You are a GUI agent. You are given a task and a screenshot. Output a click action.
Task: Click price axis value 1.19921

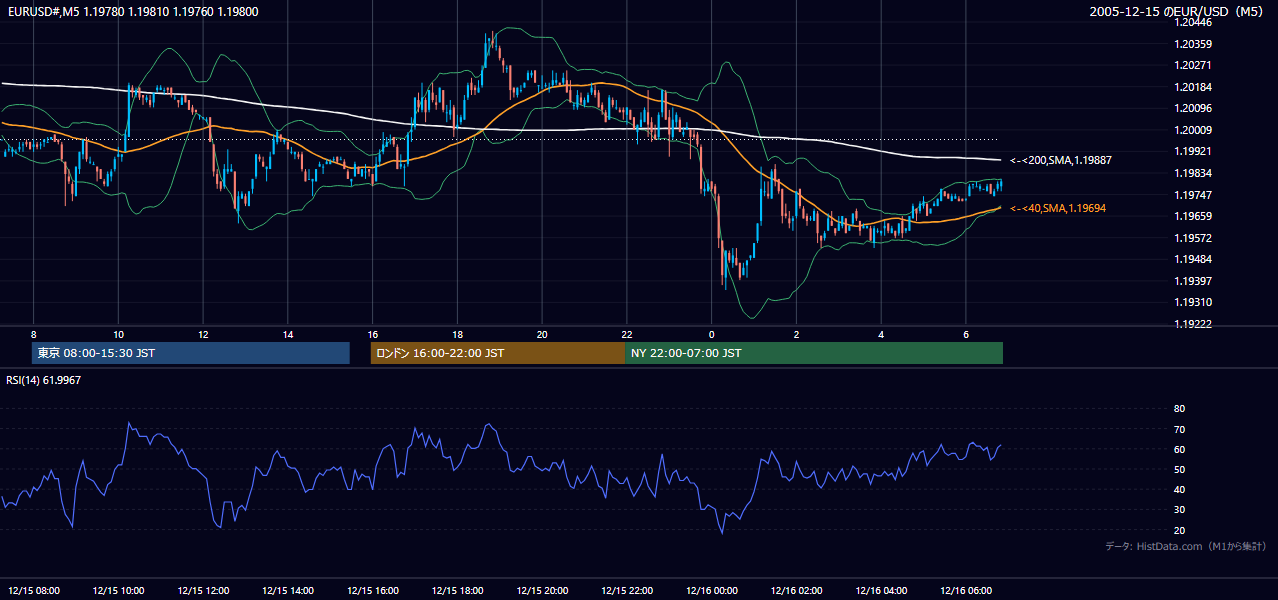(x=1193, y=151)
